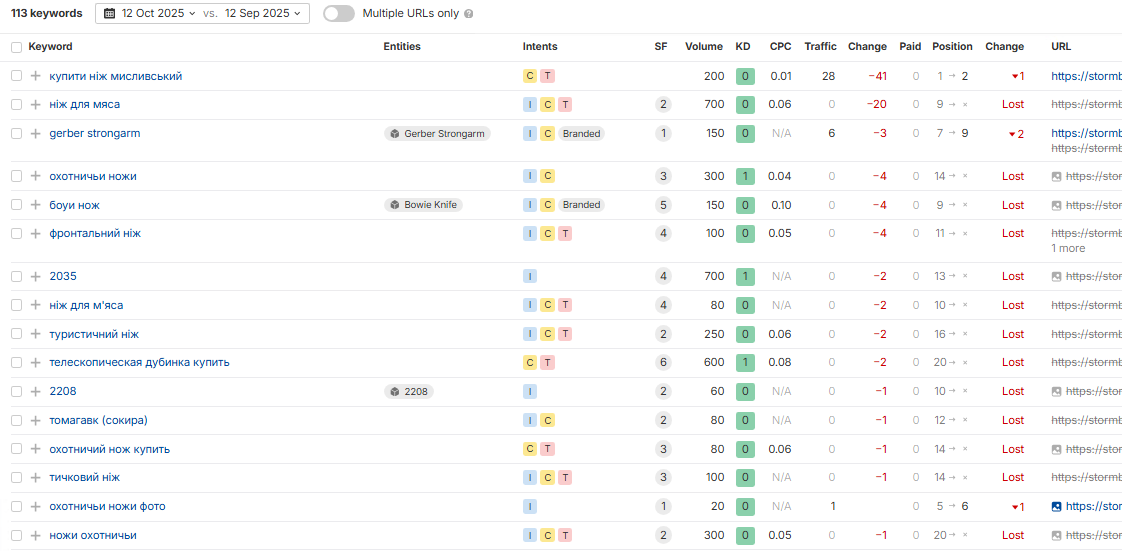This screenshot has height=551, width=1122.
Task: Open keyword link охотничьи ножи фото
Action: tap(107, 507)
